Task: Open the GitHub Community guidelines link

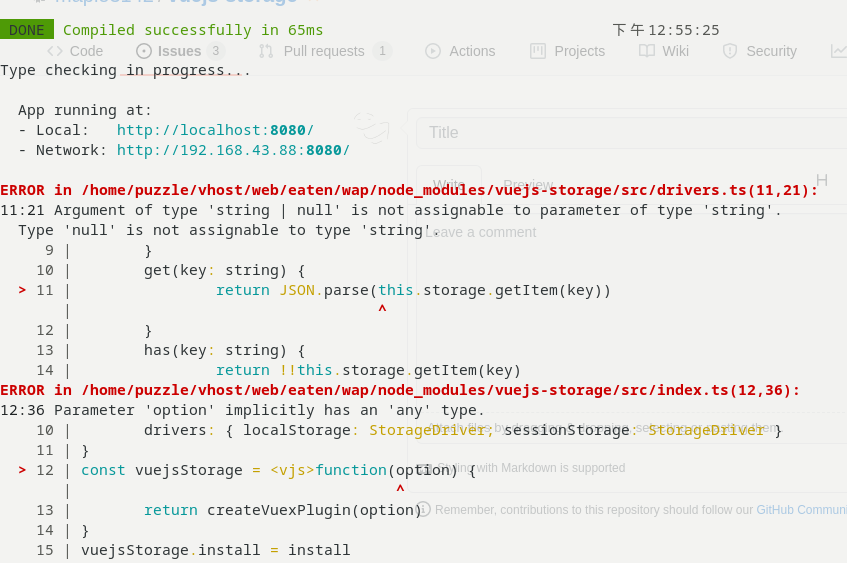Action: click(802, 510)
